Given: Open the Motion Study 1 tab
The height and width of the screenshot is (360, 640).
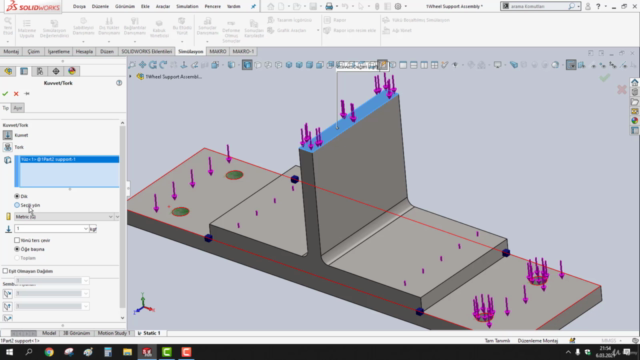Looking at the screenshot, I should (x=114, y=333).
